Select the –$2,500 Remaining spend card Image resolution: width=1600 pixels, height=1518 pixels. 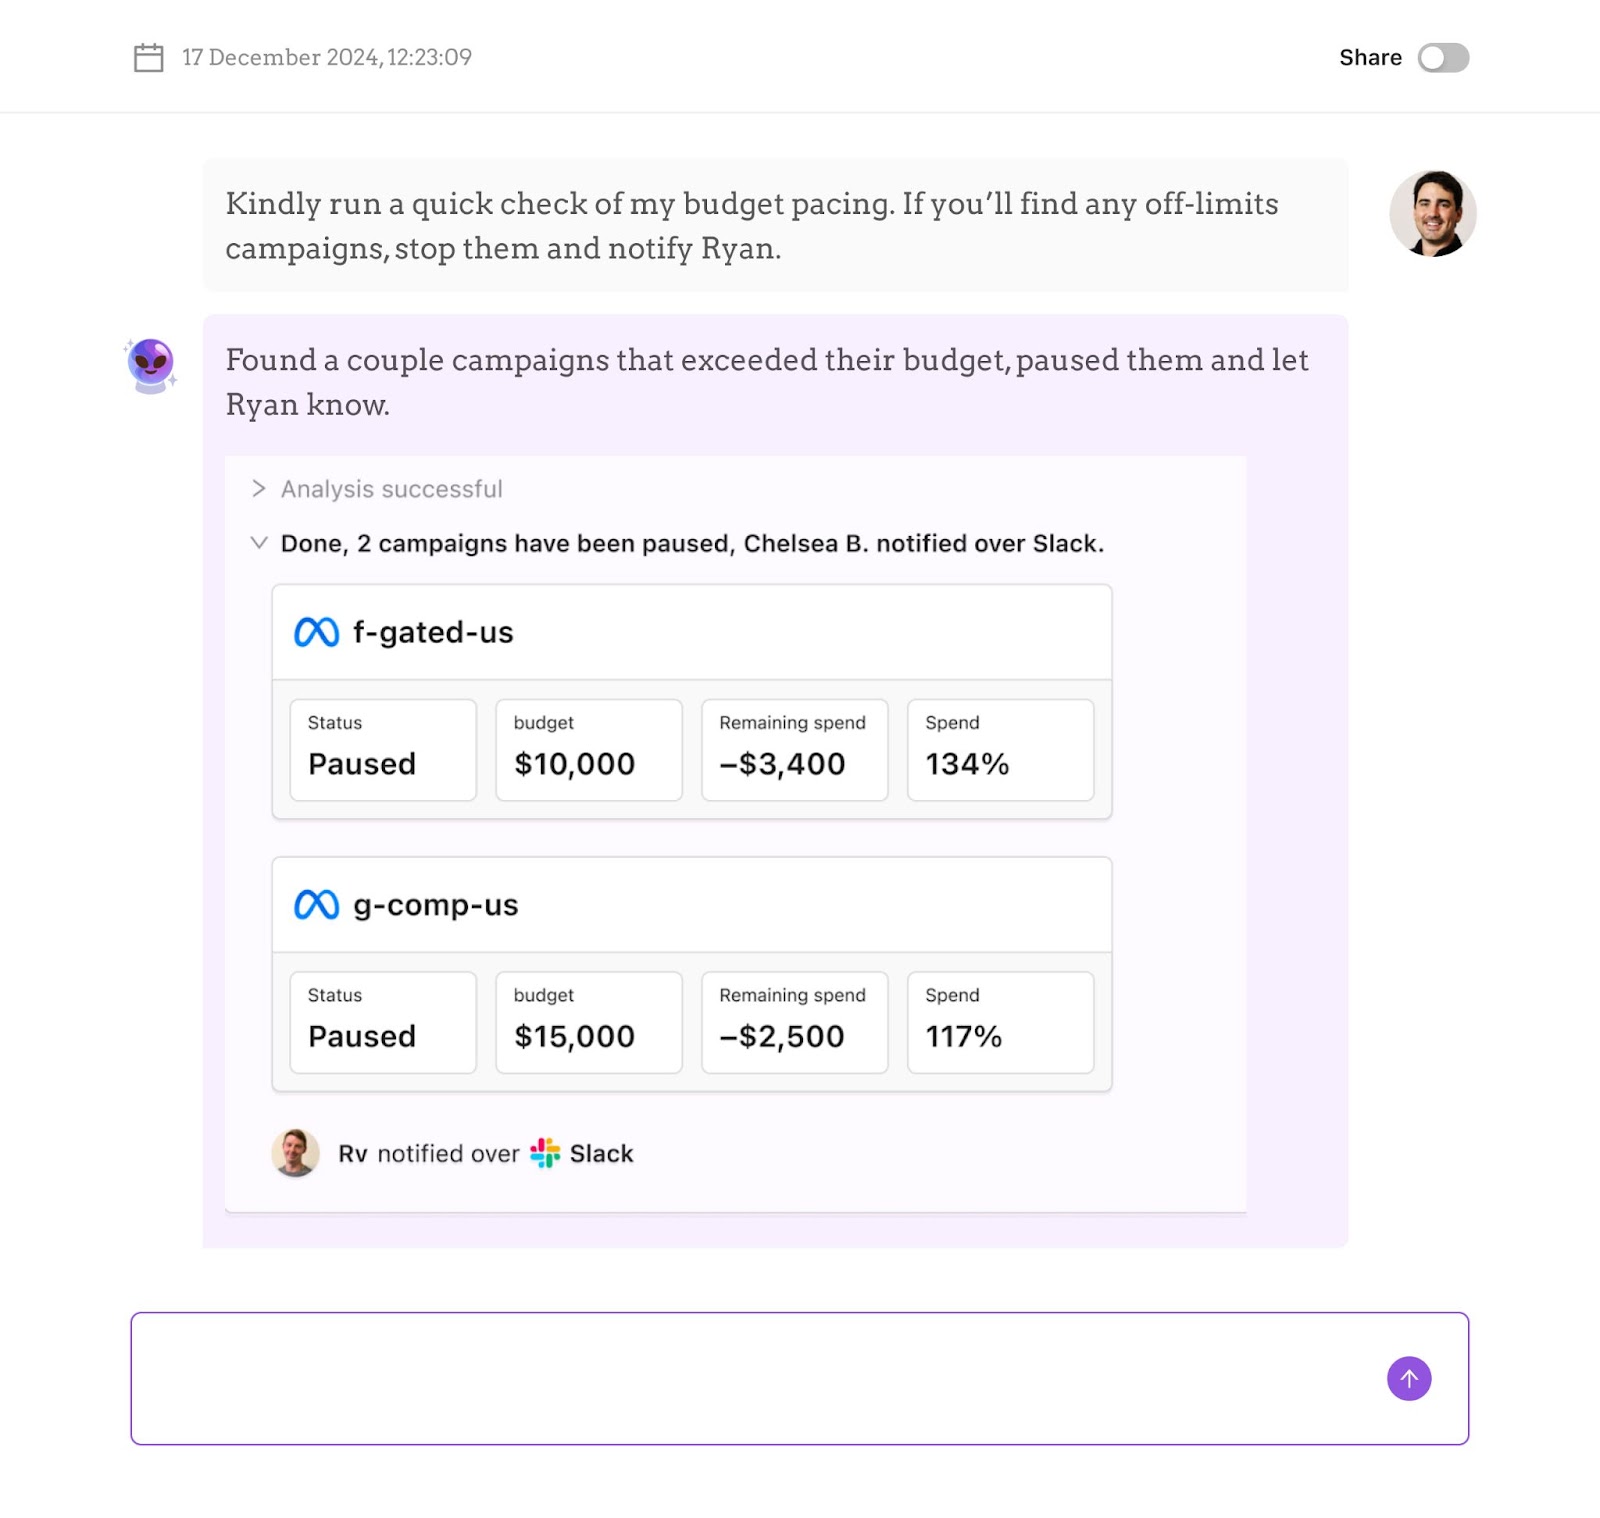[x=794, y=1022]
